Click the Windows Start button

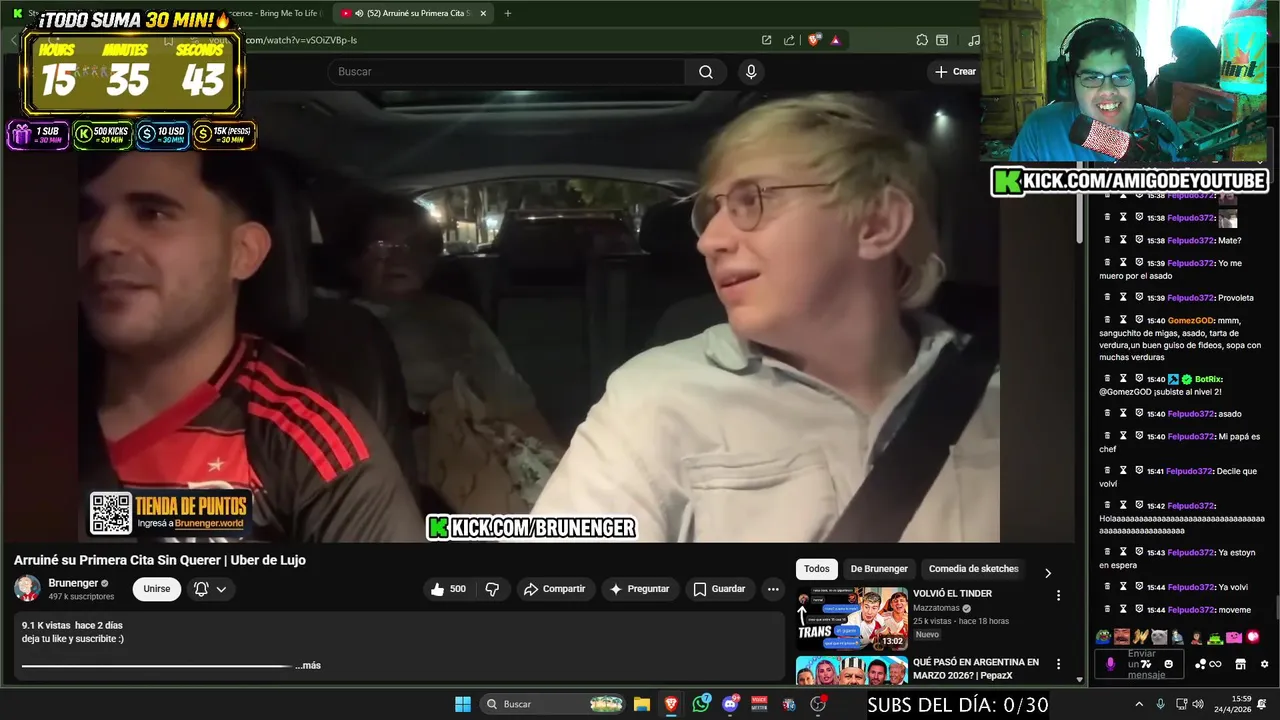click(x=463, y=704)
